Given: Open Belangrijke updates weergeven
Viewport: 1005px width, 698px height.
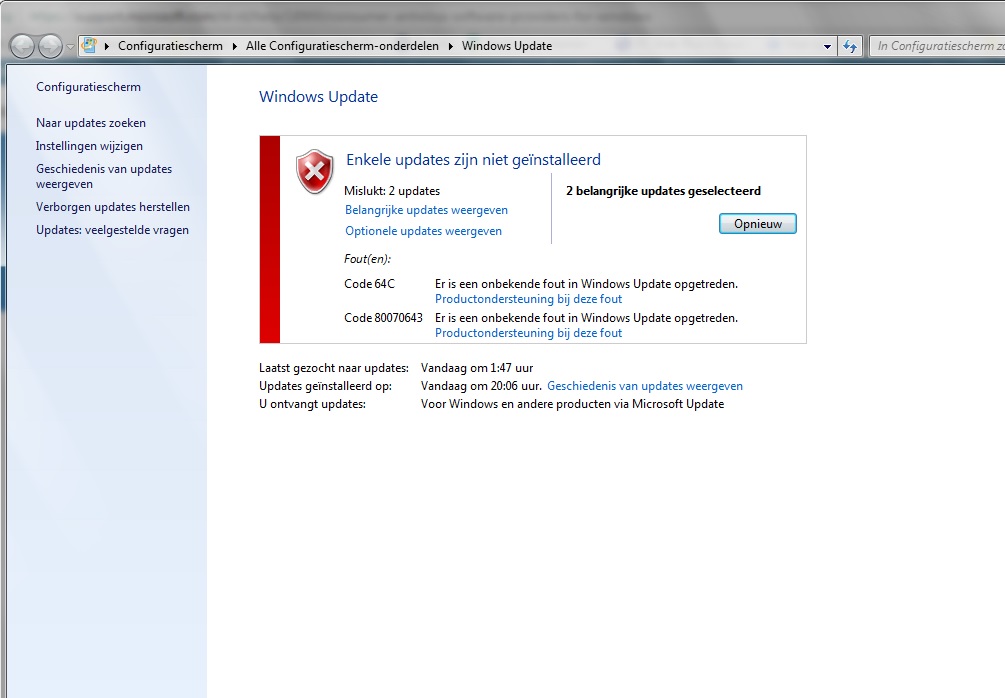Looking at the screenshot, I should click(x=426, y=210).
